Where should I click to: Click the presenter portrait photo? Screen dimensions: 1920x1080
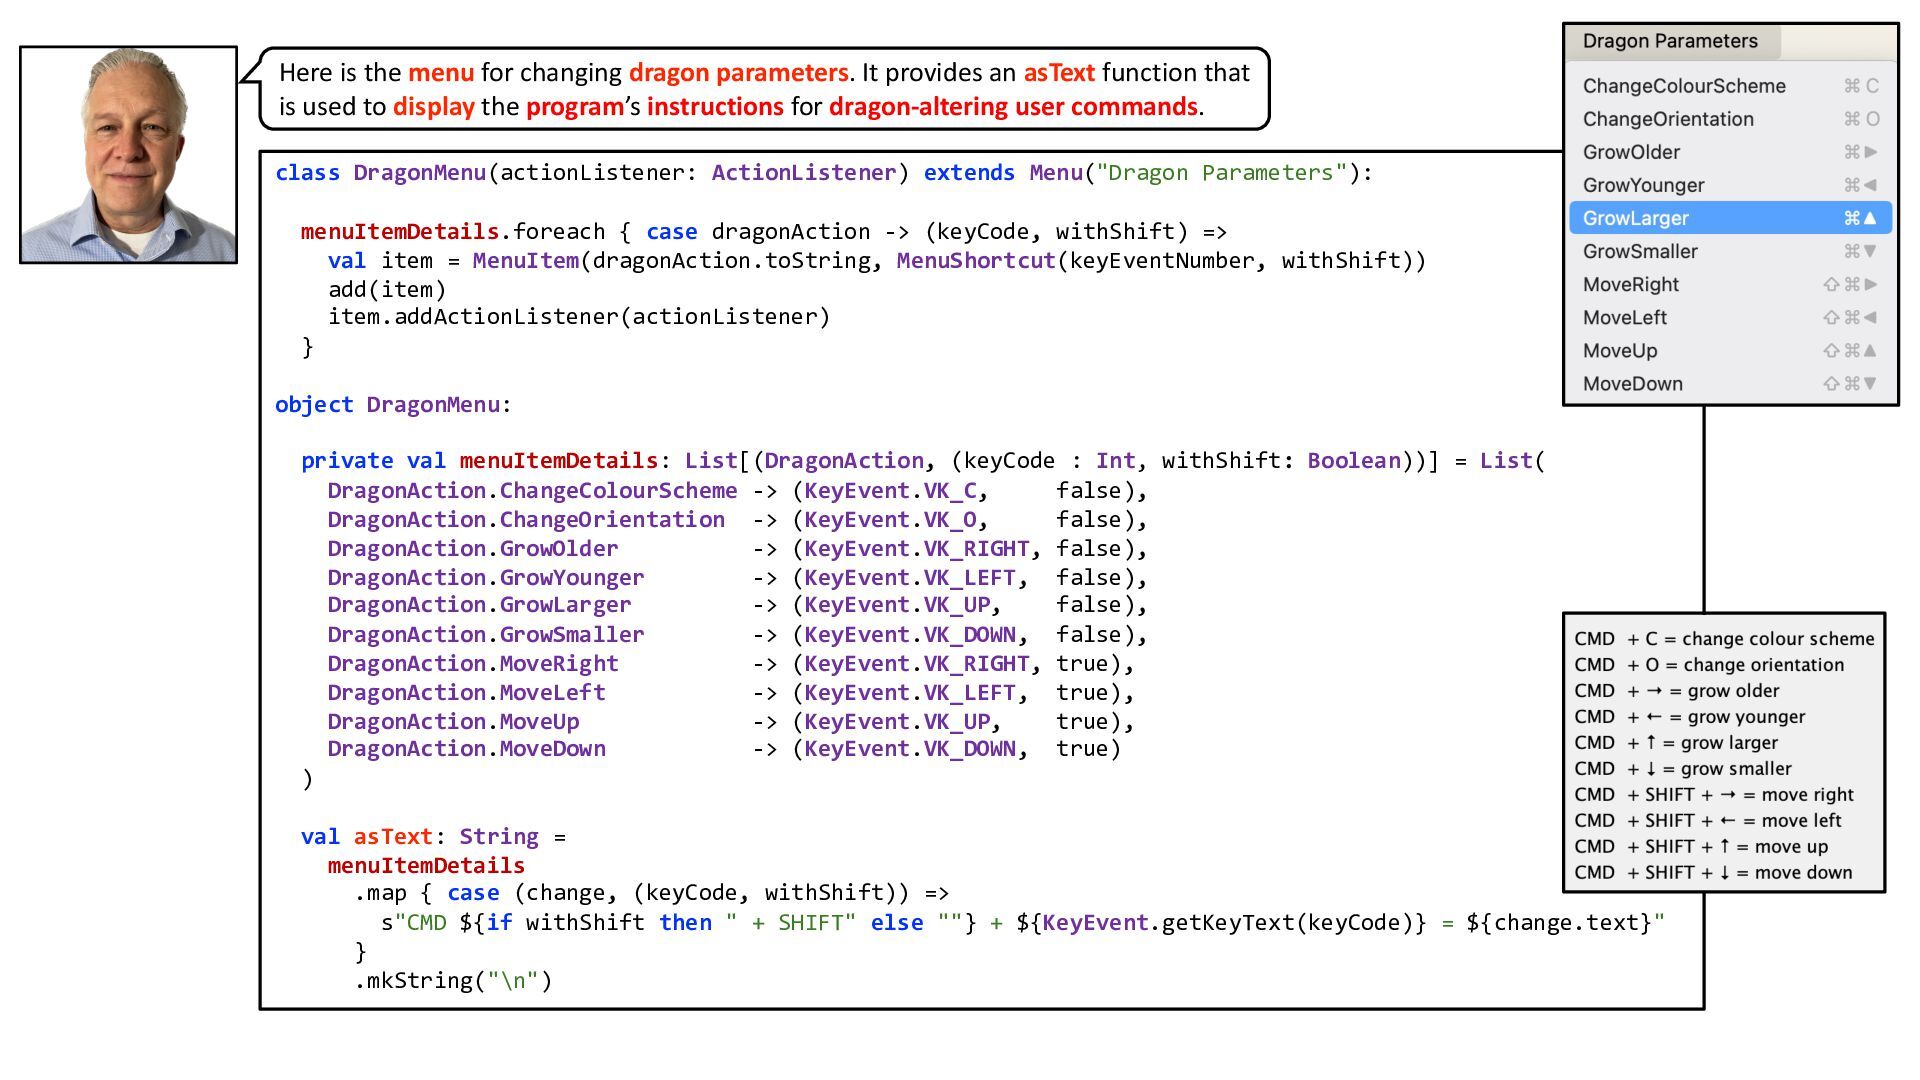click(x=128, y=155)
